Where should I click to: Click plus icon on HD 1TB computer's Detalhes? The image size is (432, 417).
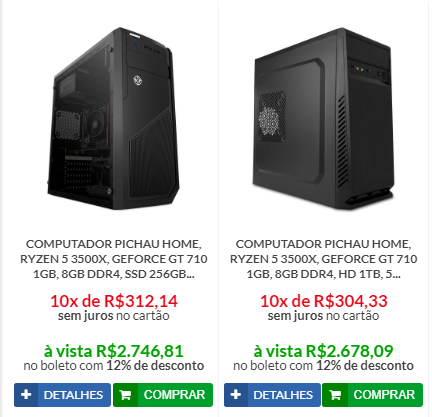(236, 395)
